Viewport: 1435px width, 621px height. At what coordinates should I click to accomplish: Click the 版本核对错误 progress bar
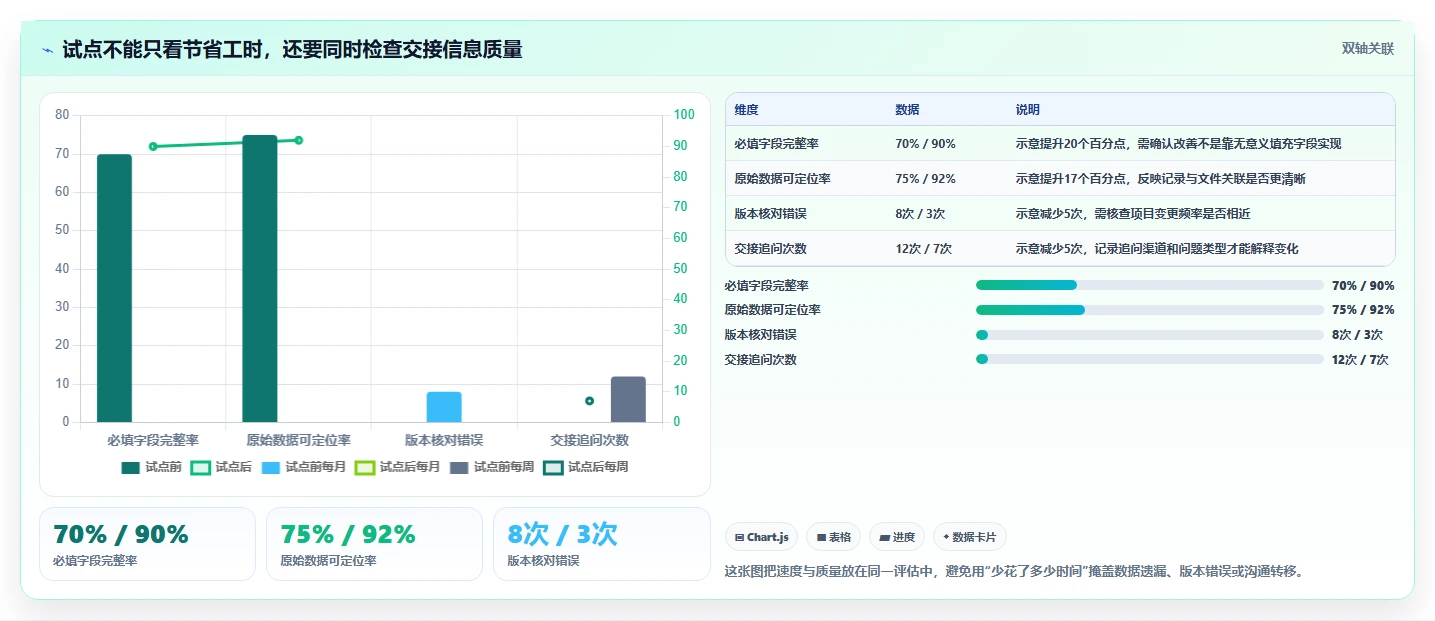[x=1150, y=335]
